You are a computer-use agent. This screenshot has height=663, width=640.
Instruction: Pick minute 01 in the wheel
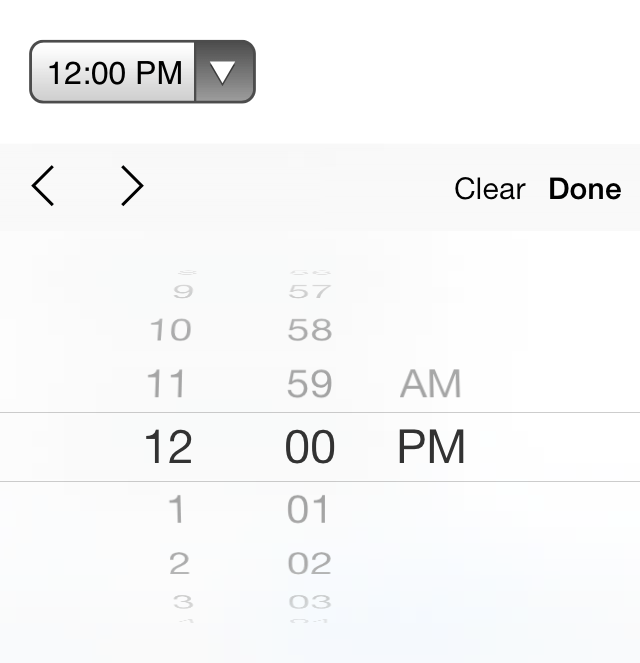coord(307,509)
